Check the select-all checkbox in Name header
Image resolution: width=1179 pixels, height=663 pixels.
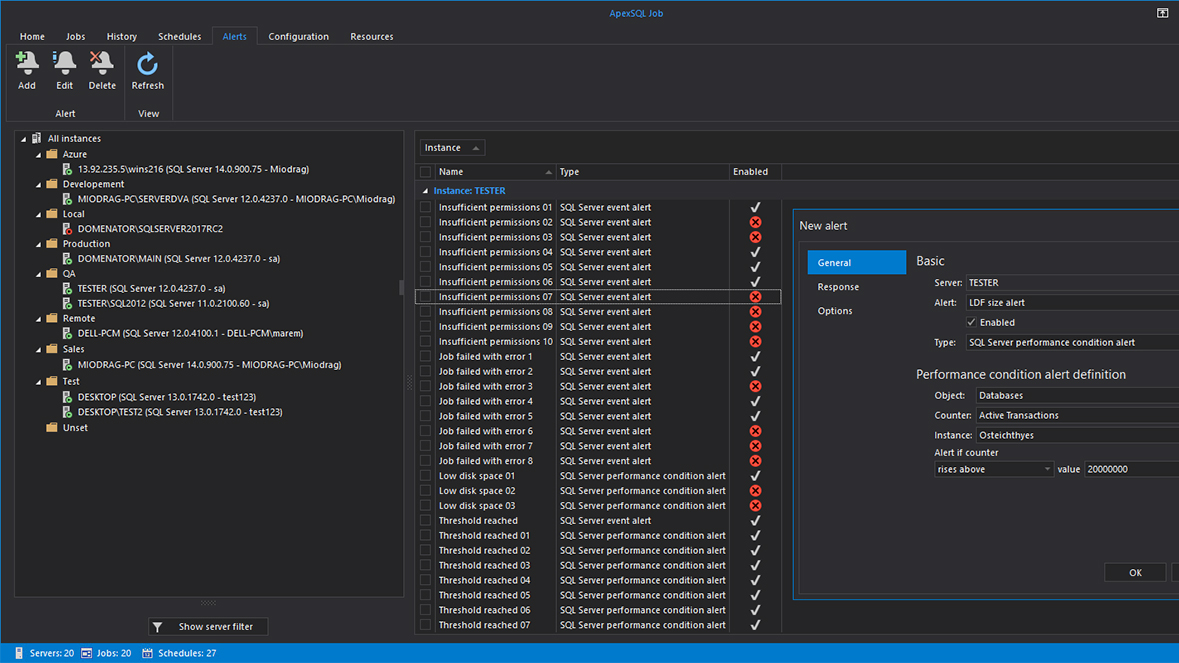[426, 172]
